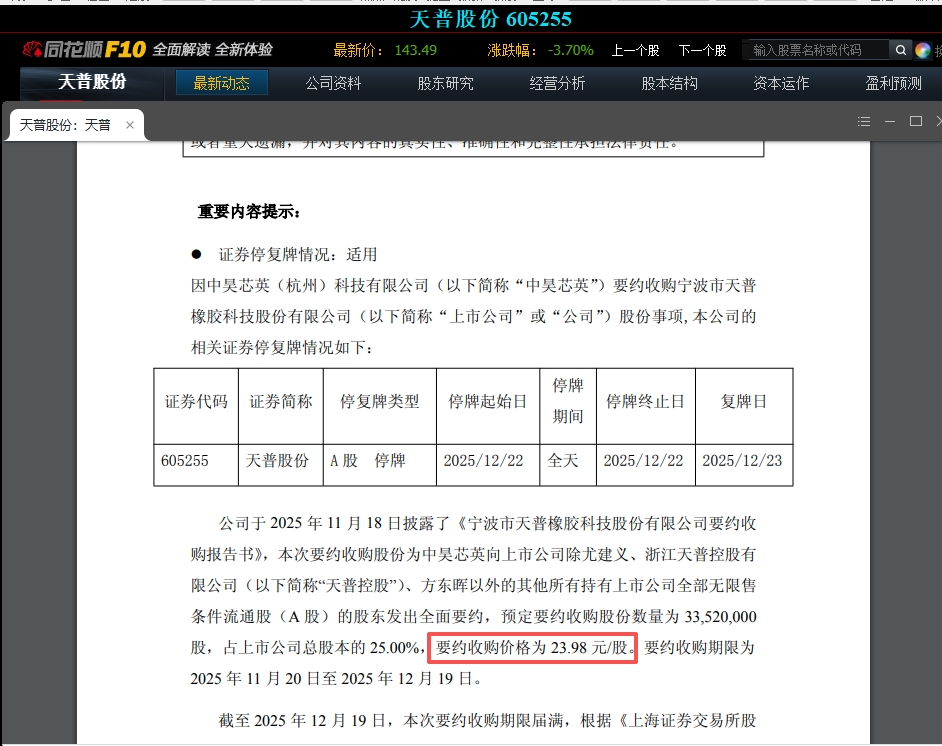Click table header 停牌期间
The image size is (942, 746).
568,401
